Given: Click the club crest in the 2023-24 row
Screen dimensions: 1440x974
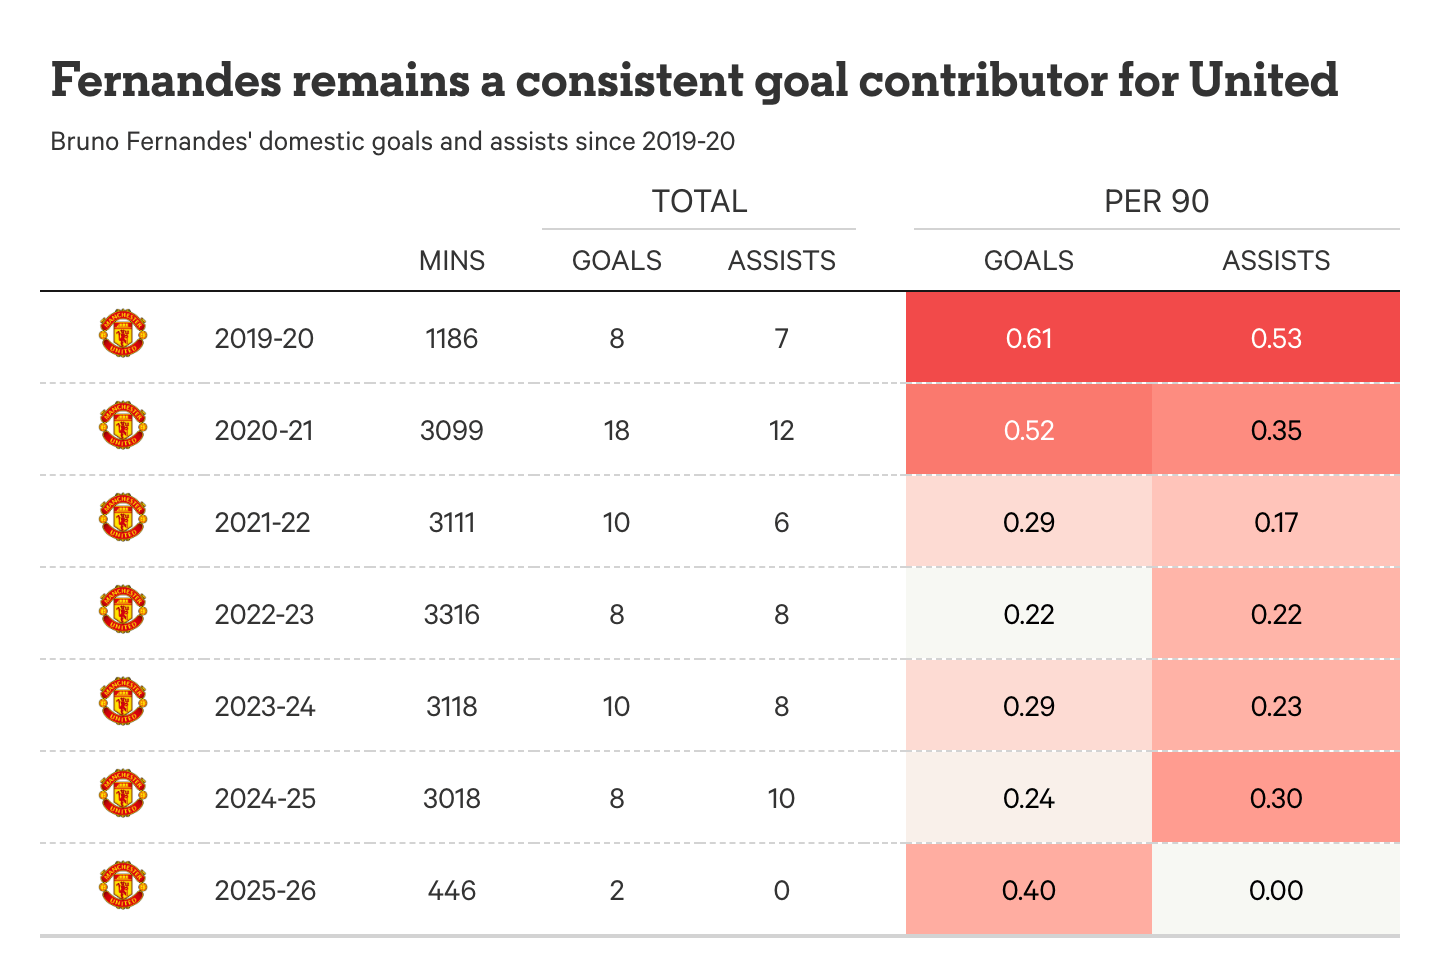Looking at the screenshot, I should click(x=123, y=702).
